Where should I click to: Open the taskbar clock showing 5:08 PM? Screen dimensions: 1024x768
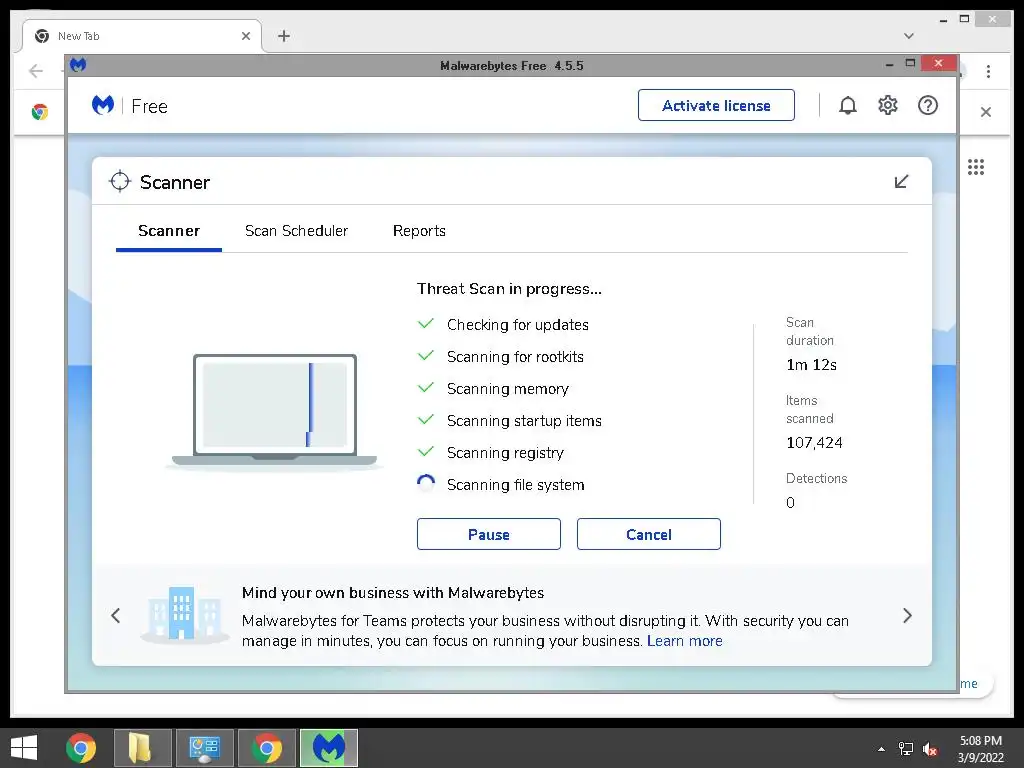pos(980,749)
